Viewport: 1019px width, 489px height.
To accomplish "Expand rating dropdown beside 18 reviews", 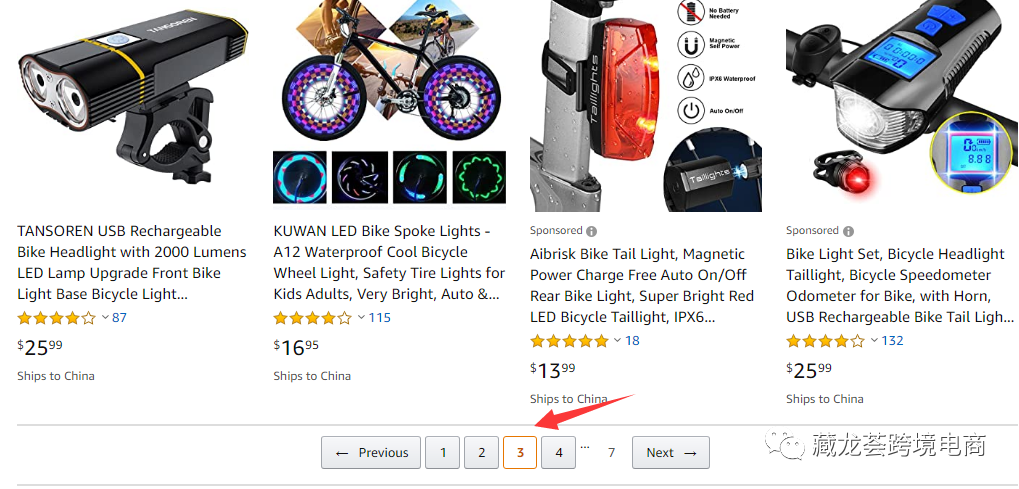I will 617,341.
